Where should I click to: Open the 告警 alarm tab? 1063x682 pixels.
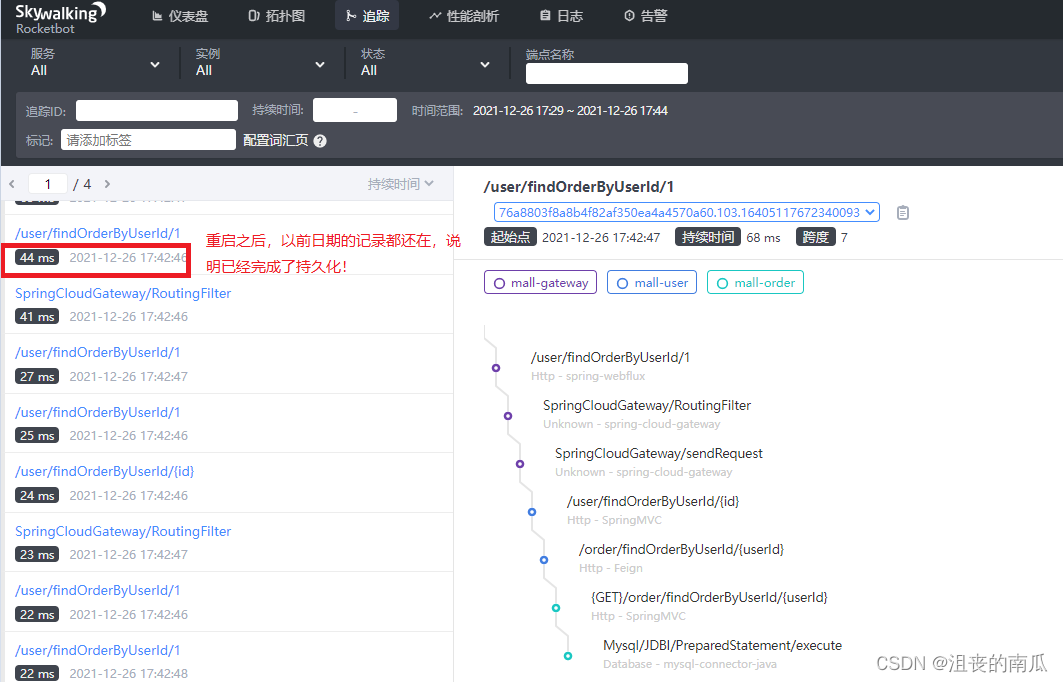click(x=645, y=16)
